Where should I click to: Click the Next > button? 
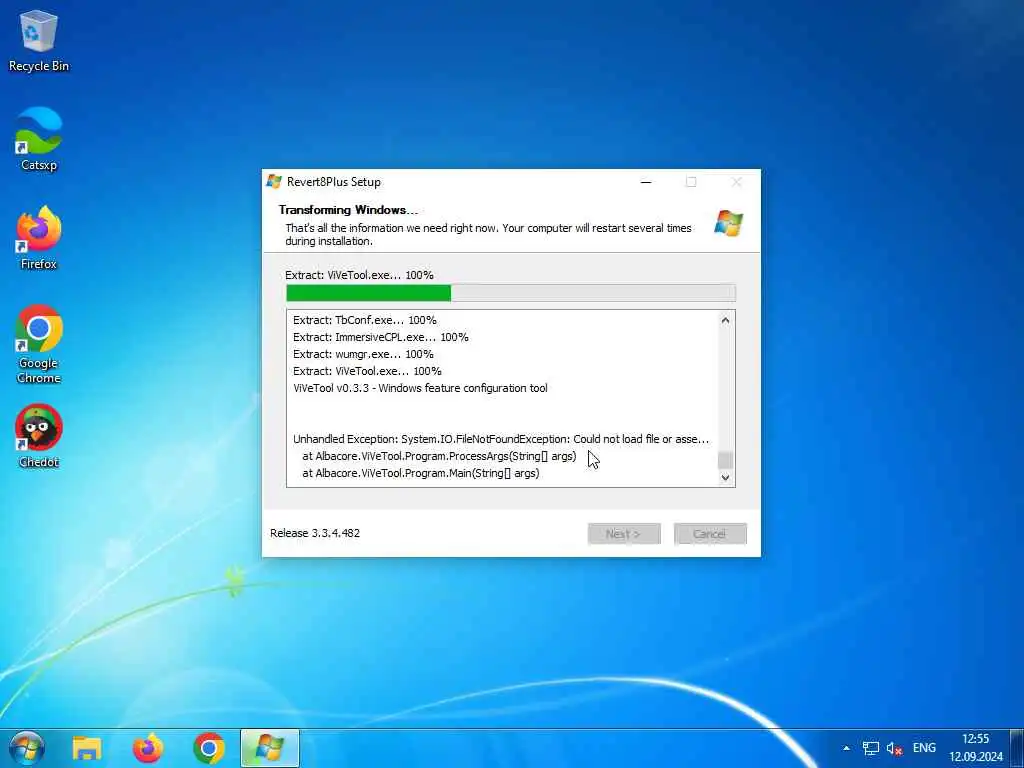(624, 534)
